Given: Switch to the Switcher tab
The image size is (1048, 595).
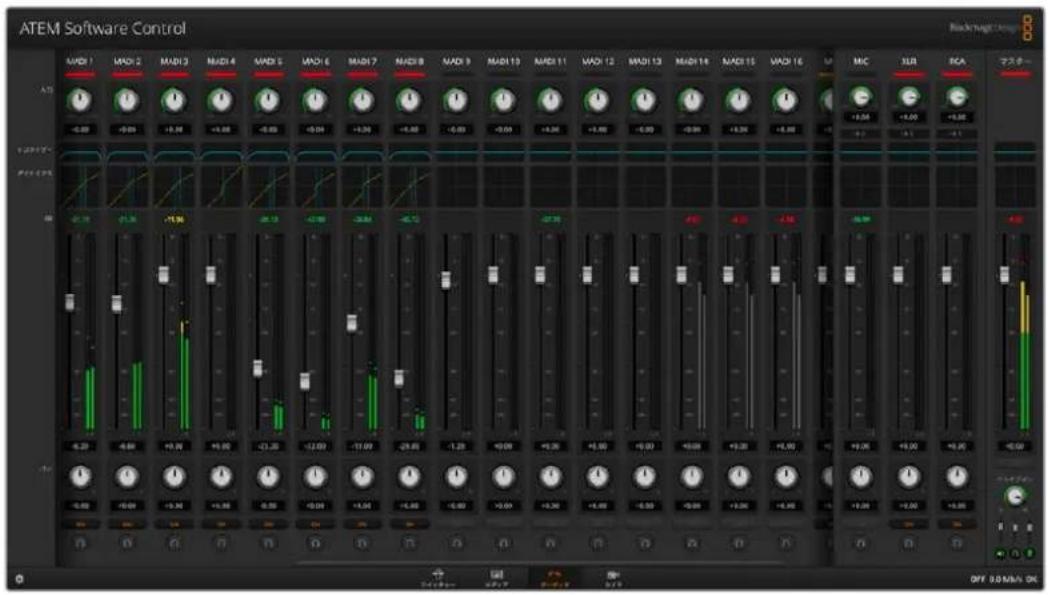Looking at the screenshot, I should tap(438, 578).
